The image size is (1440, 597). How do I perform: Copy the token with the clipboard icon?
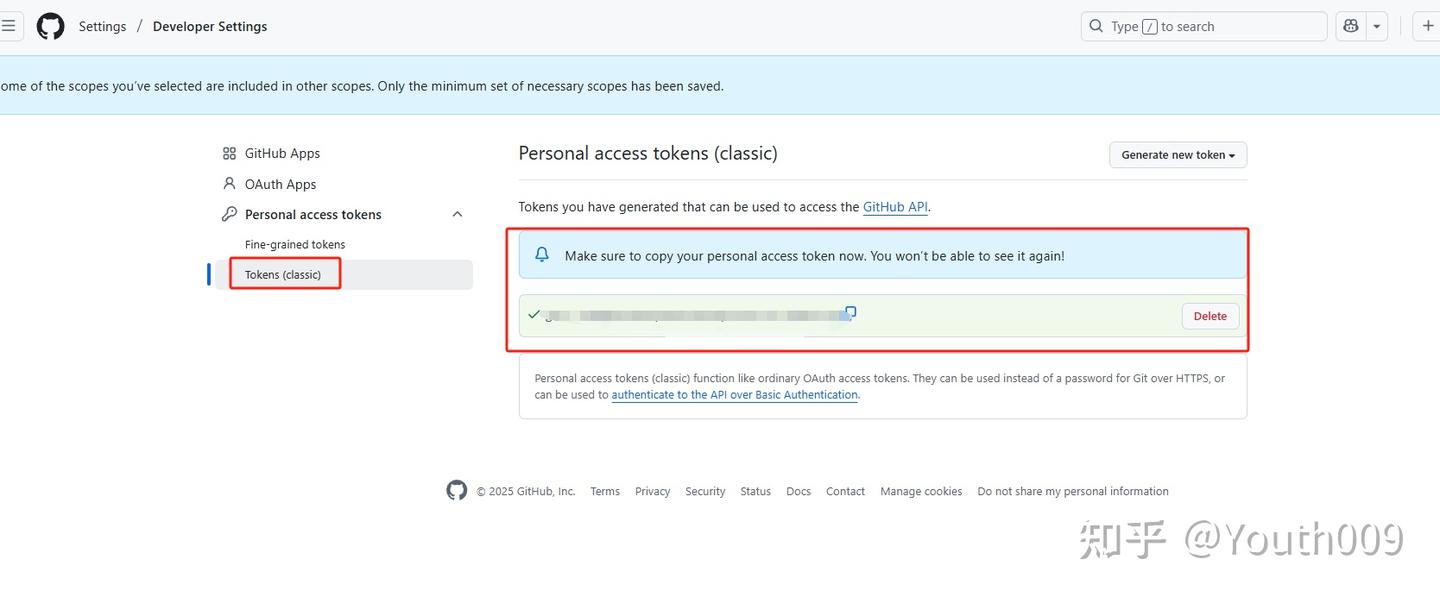(x=851, y=312)
